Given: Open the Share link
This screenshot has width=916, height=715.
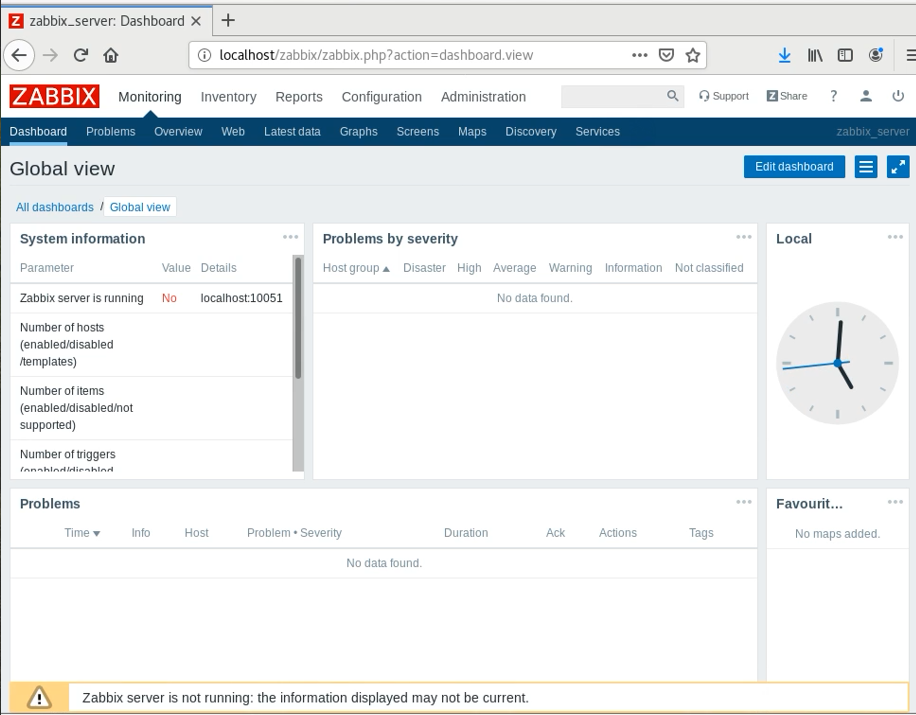Looking at the screenshot, I should (x=786, y=96).
